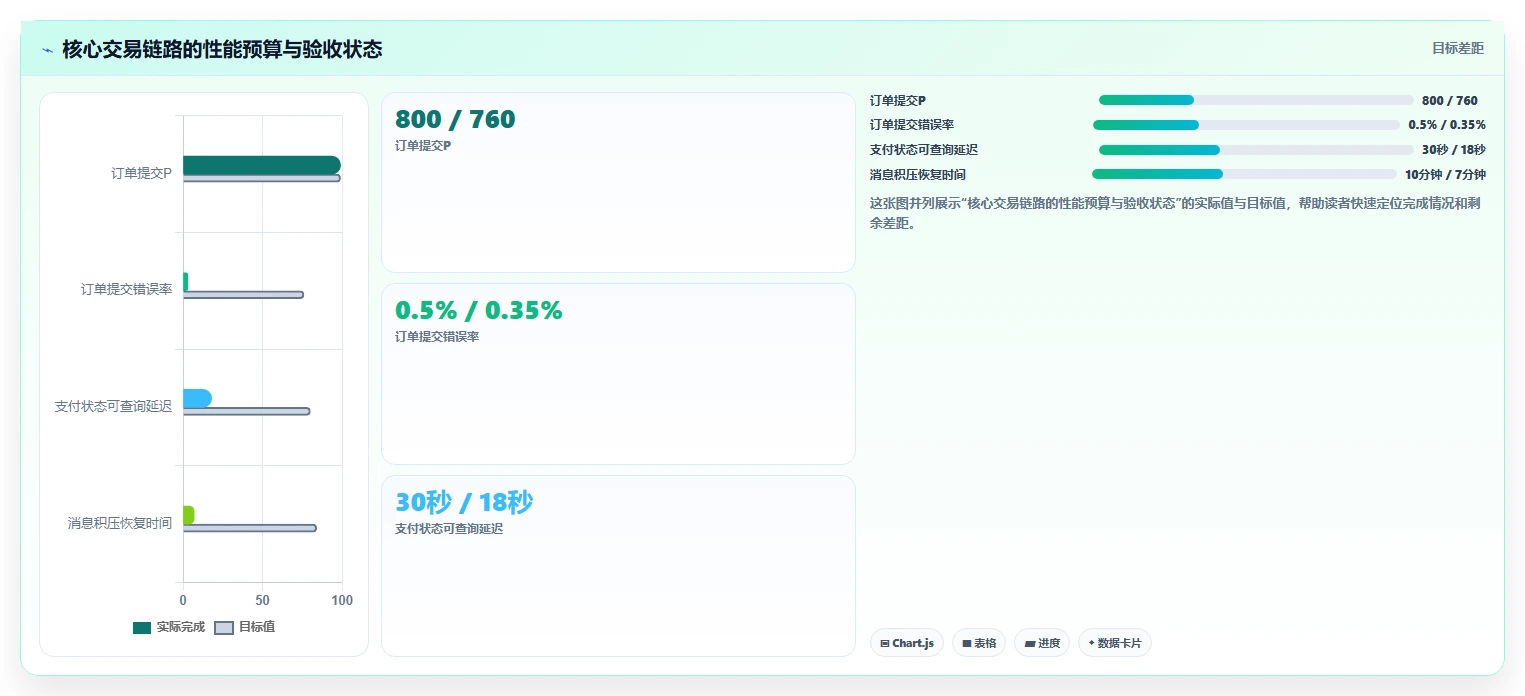Click the 进度 tag chip
Screen dimensions: 1525x696
[1042, 643]
